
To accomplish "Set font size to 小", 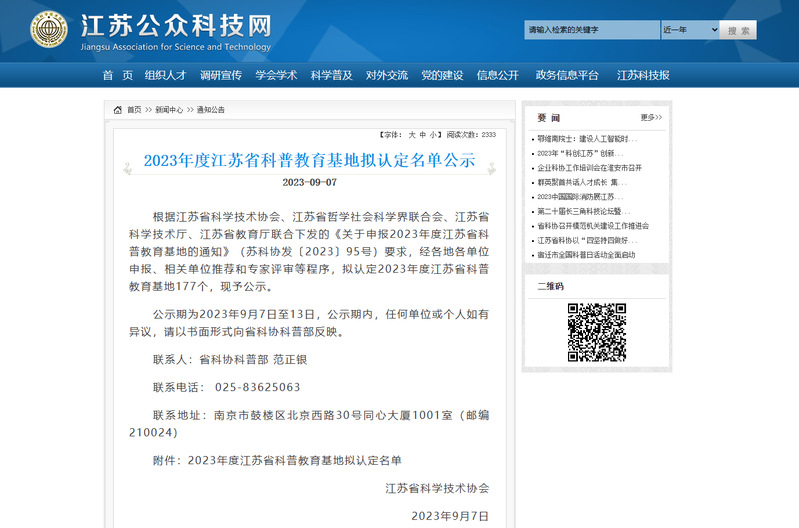I will [434, 134].
